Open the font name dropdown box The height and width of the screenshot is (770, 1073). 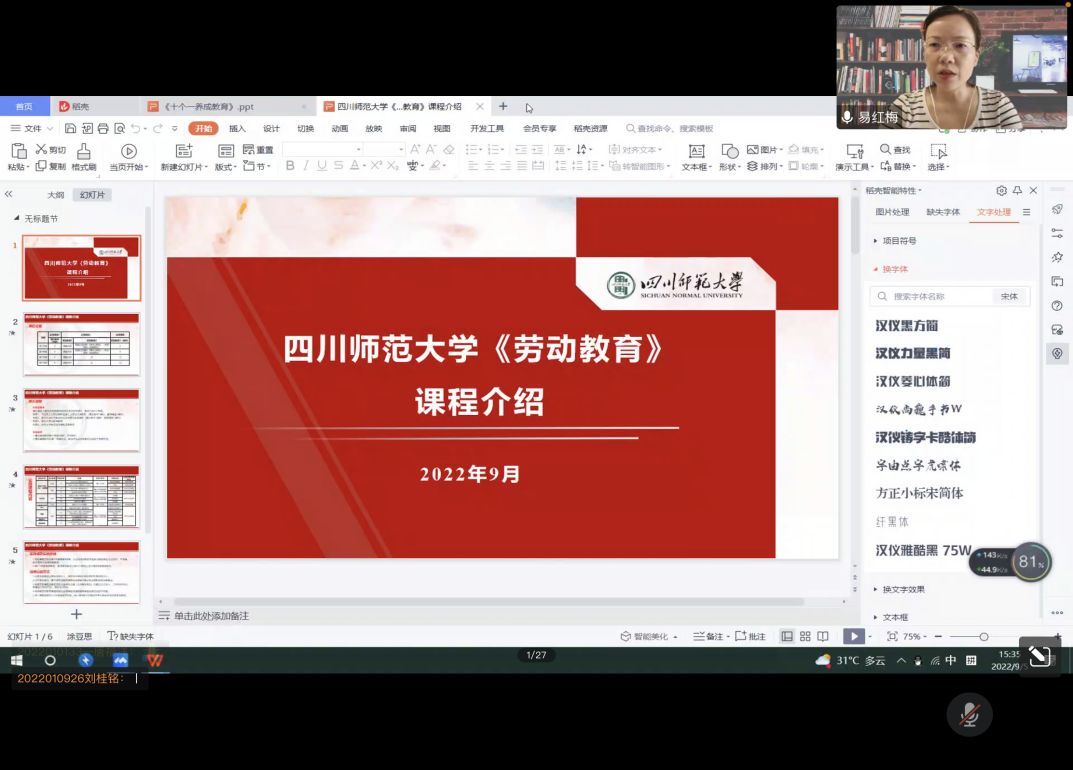322,149
